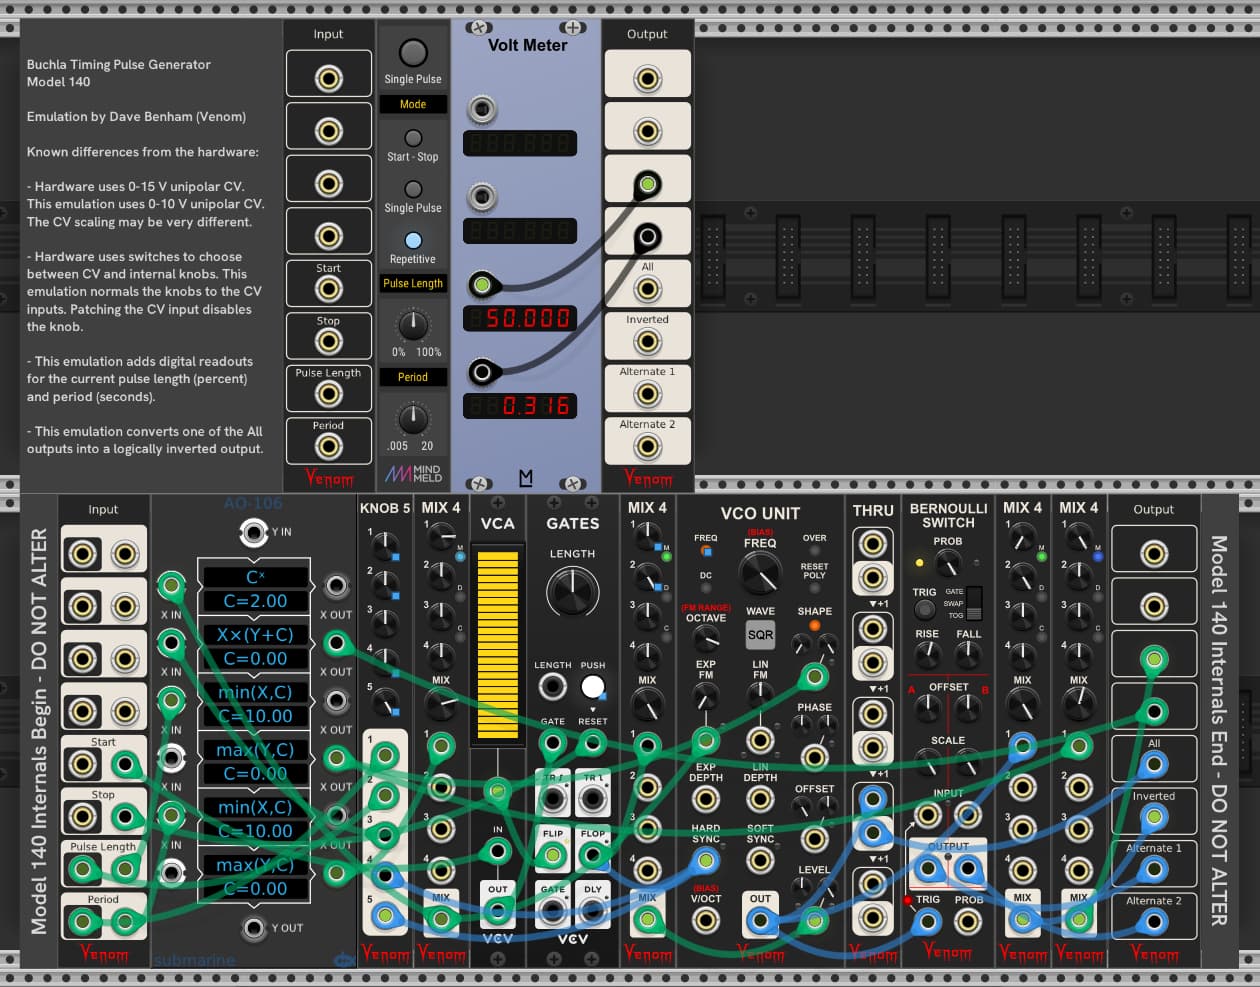1260x987 pixels.
Task: Click the Alternate 2 jack on top Output module
Action: [x=647, y=446]
